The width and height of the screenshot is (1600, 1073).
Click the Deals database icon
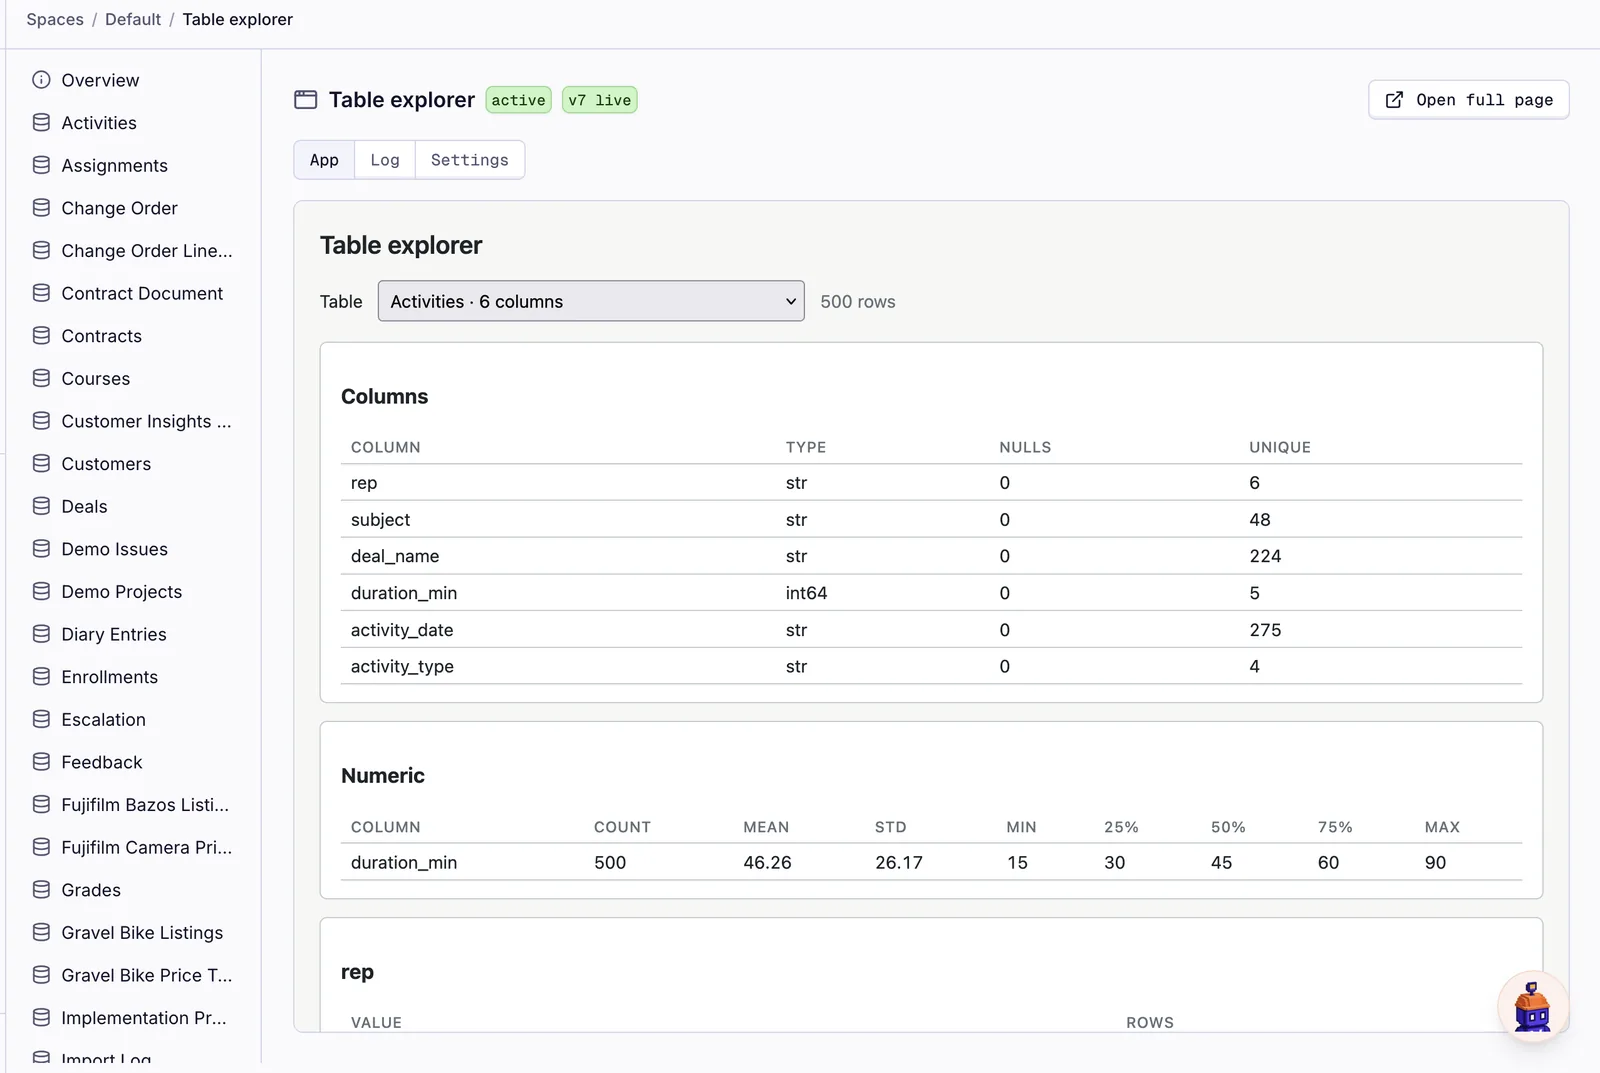[41, 506]
